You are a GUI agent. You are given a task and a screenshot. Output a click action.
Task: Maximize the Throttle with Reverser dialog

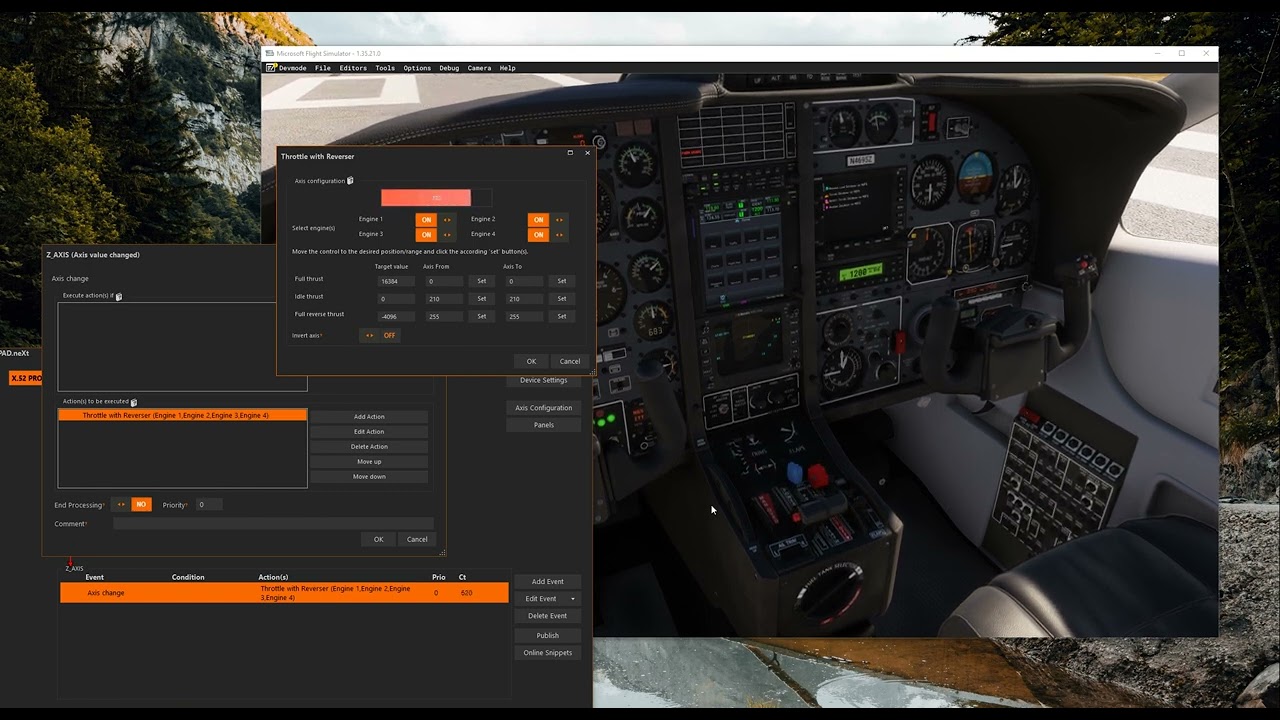click(570, 153)
